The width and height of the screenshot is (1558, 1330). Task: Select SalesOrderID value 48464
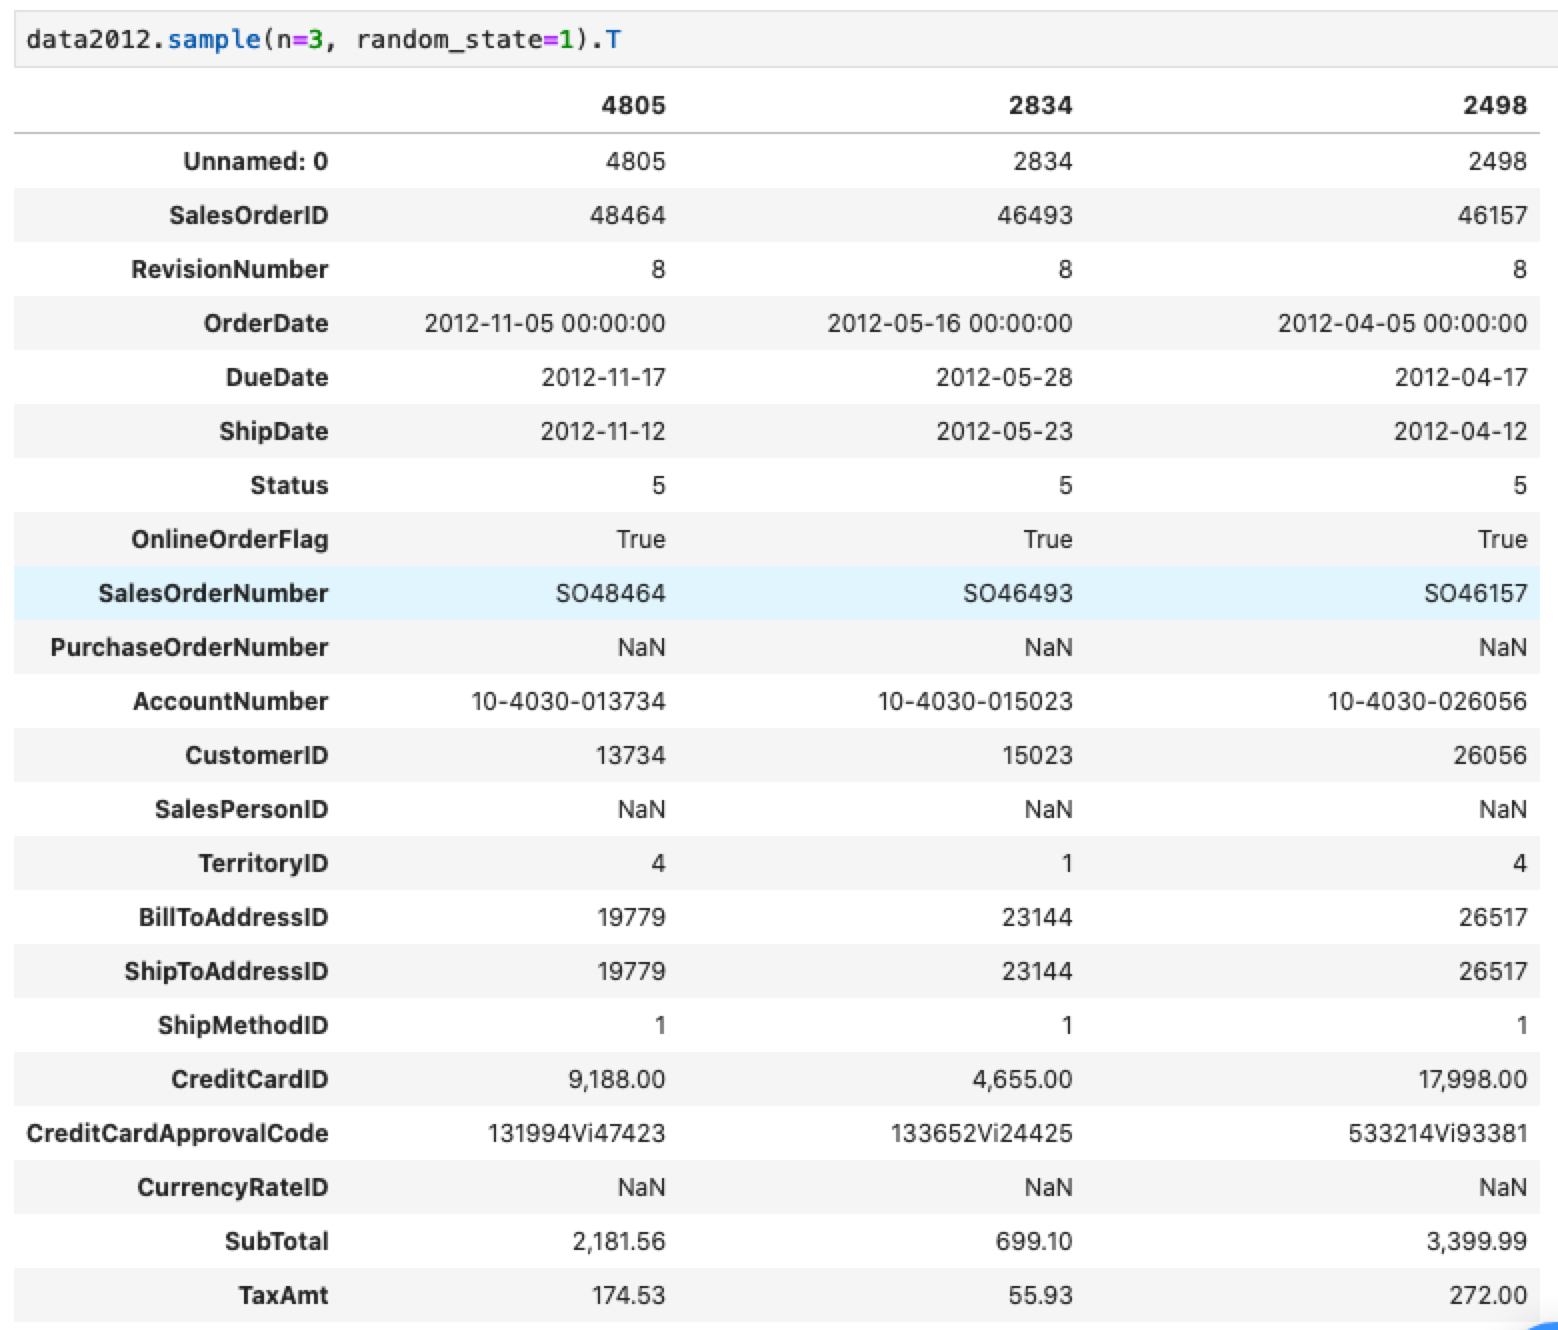click(x=627, y=216)
